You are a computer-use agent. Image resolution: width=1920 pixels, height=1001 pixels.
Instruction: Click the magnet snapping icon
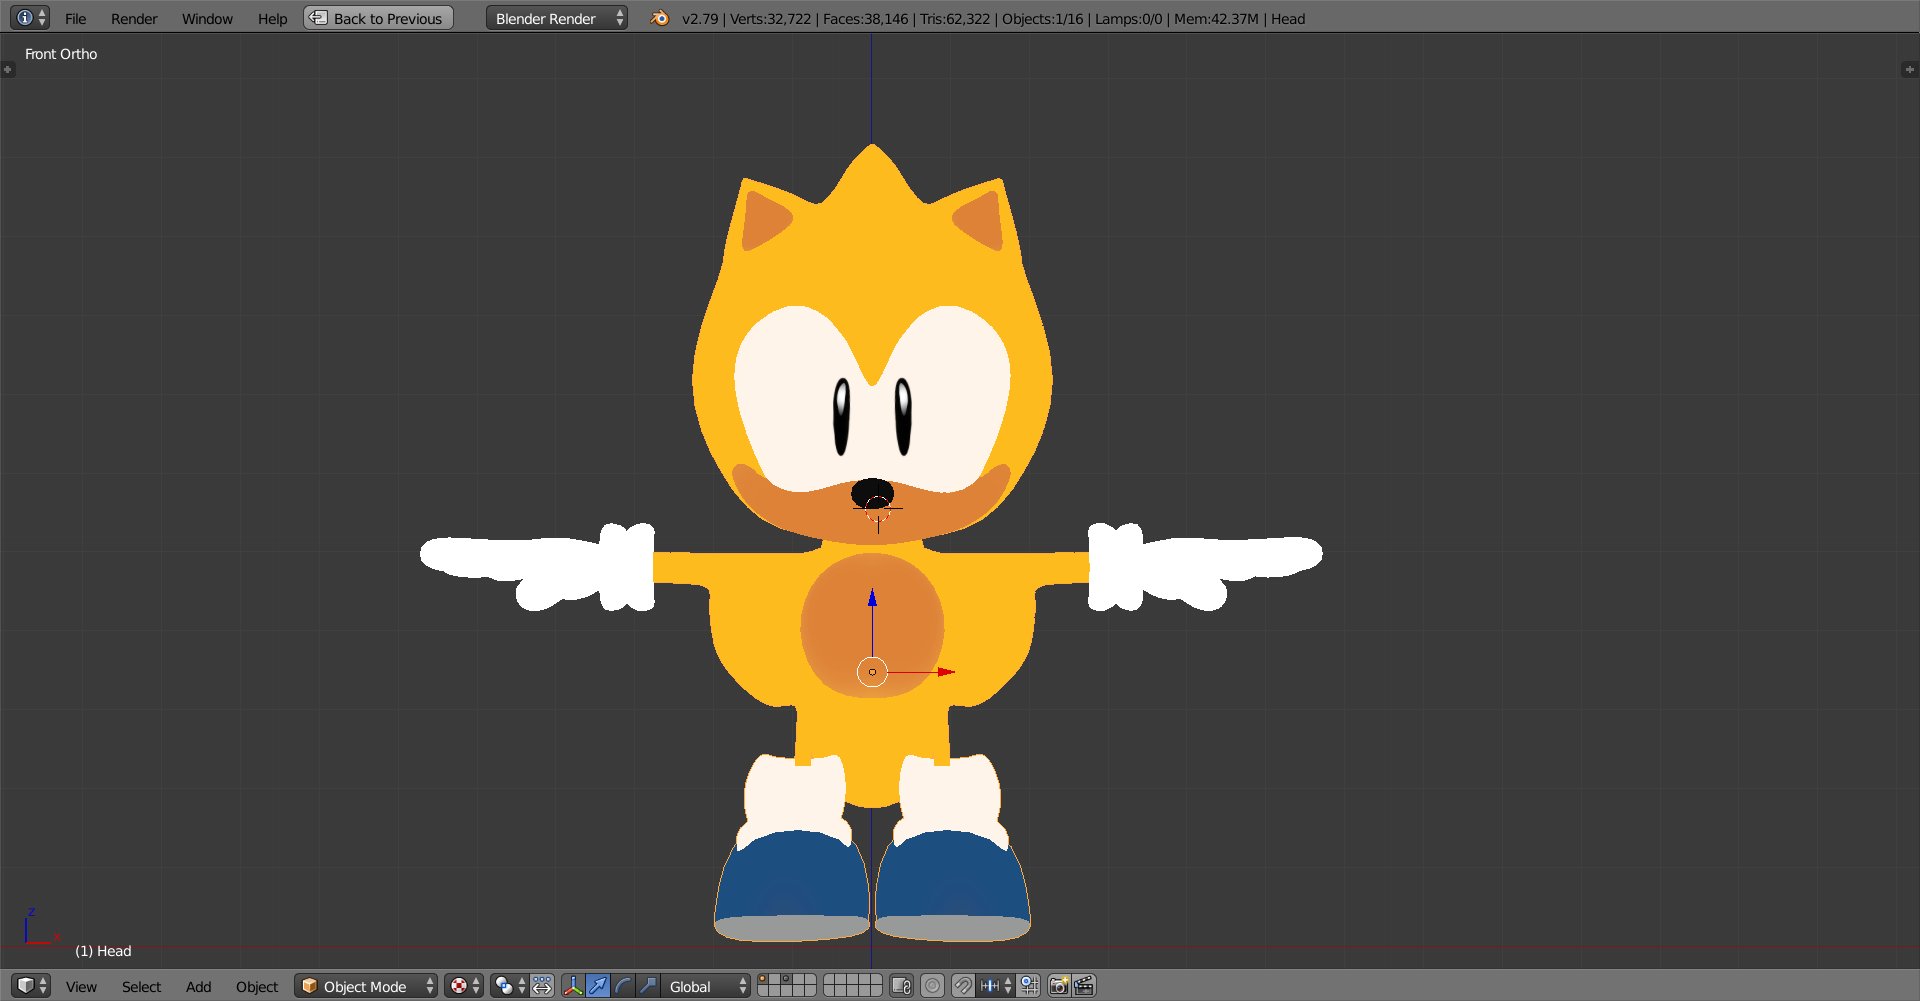[962, 986]
